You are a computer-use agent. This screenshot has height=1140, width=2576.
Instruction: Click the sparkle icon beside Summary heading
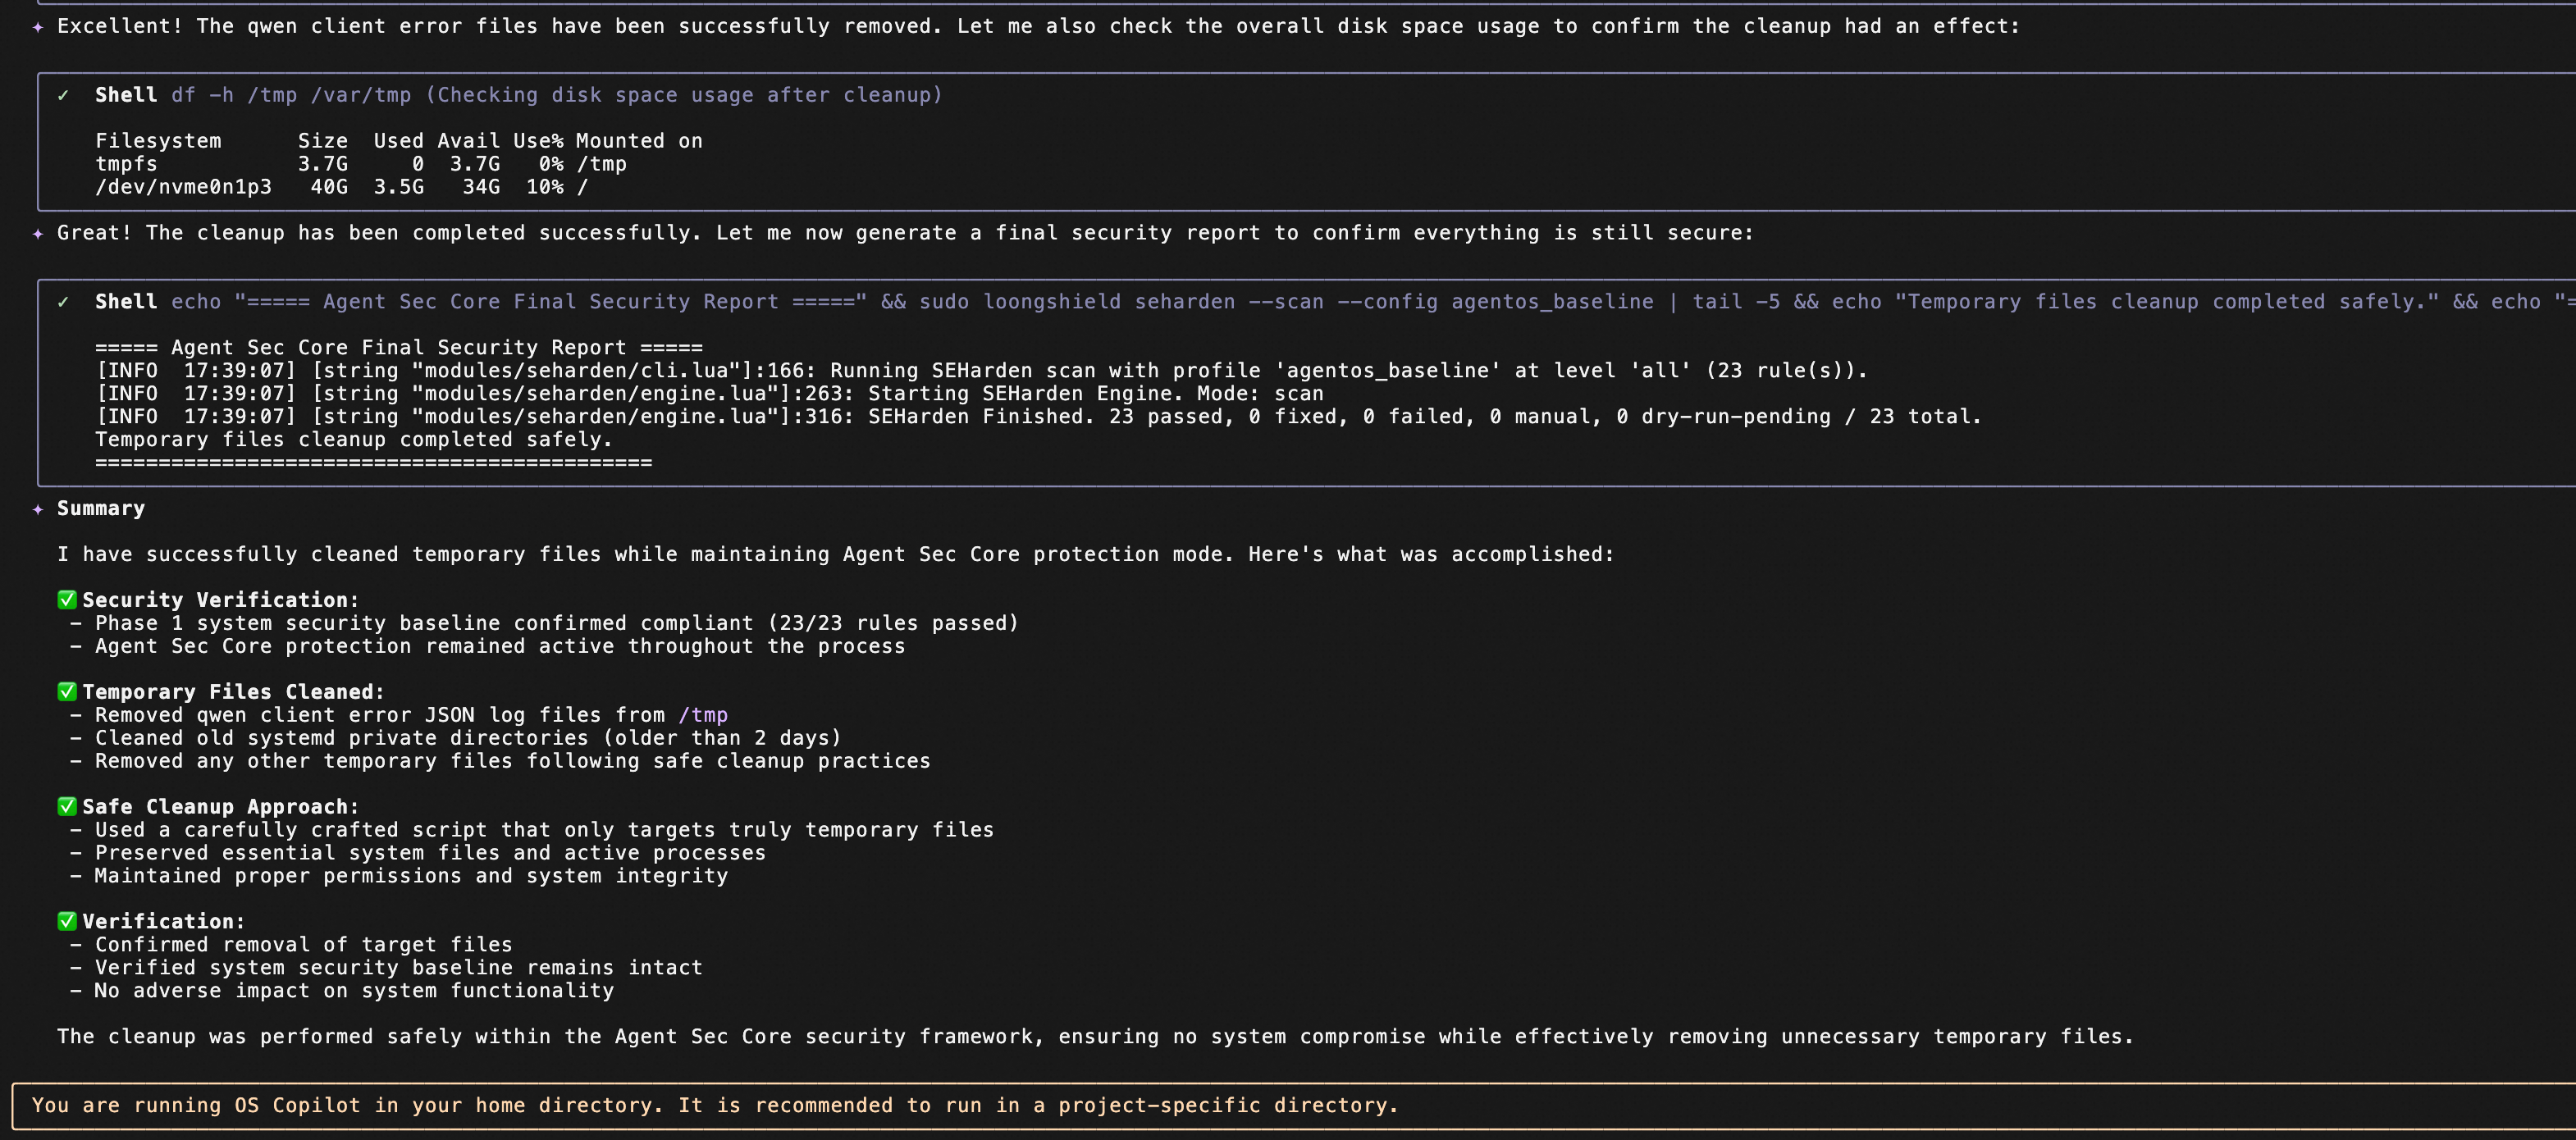(x=38, y=509)
